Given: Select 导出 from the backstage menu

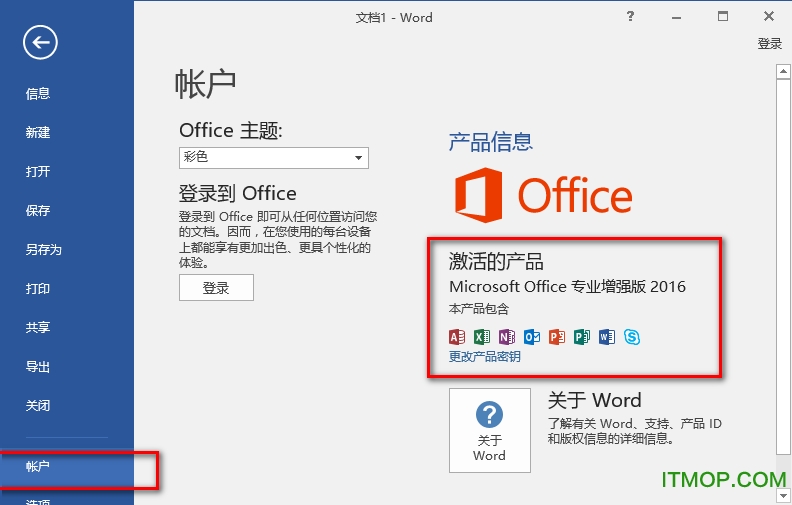Looking at the screenshot, I should coord(38,367).
